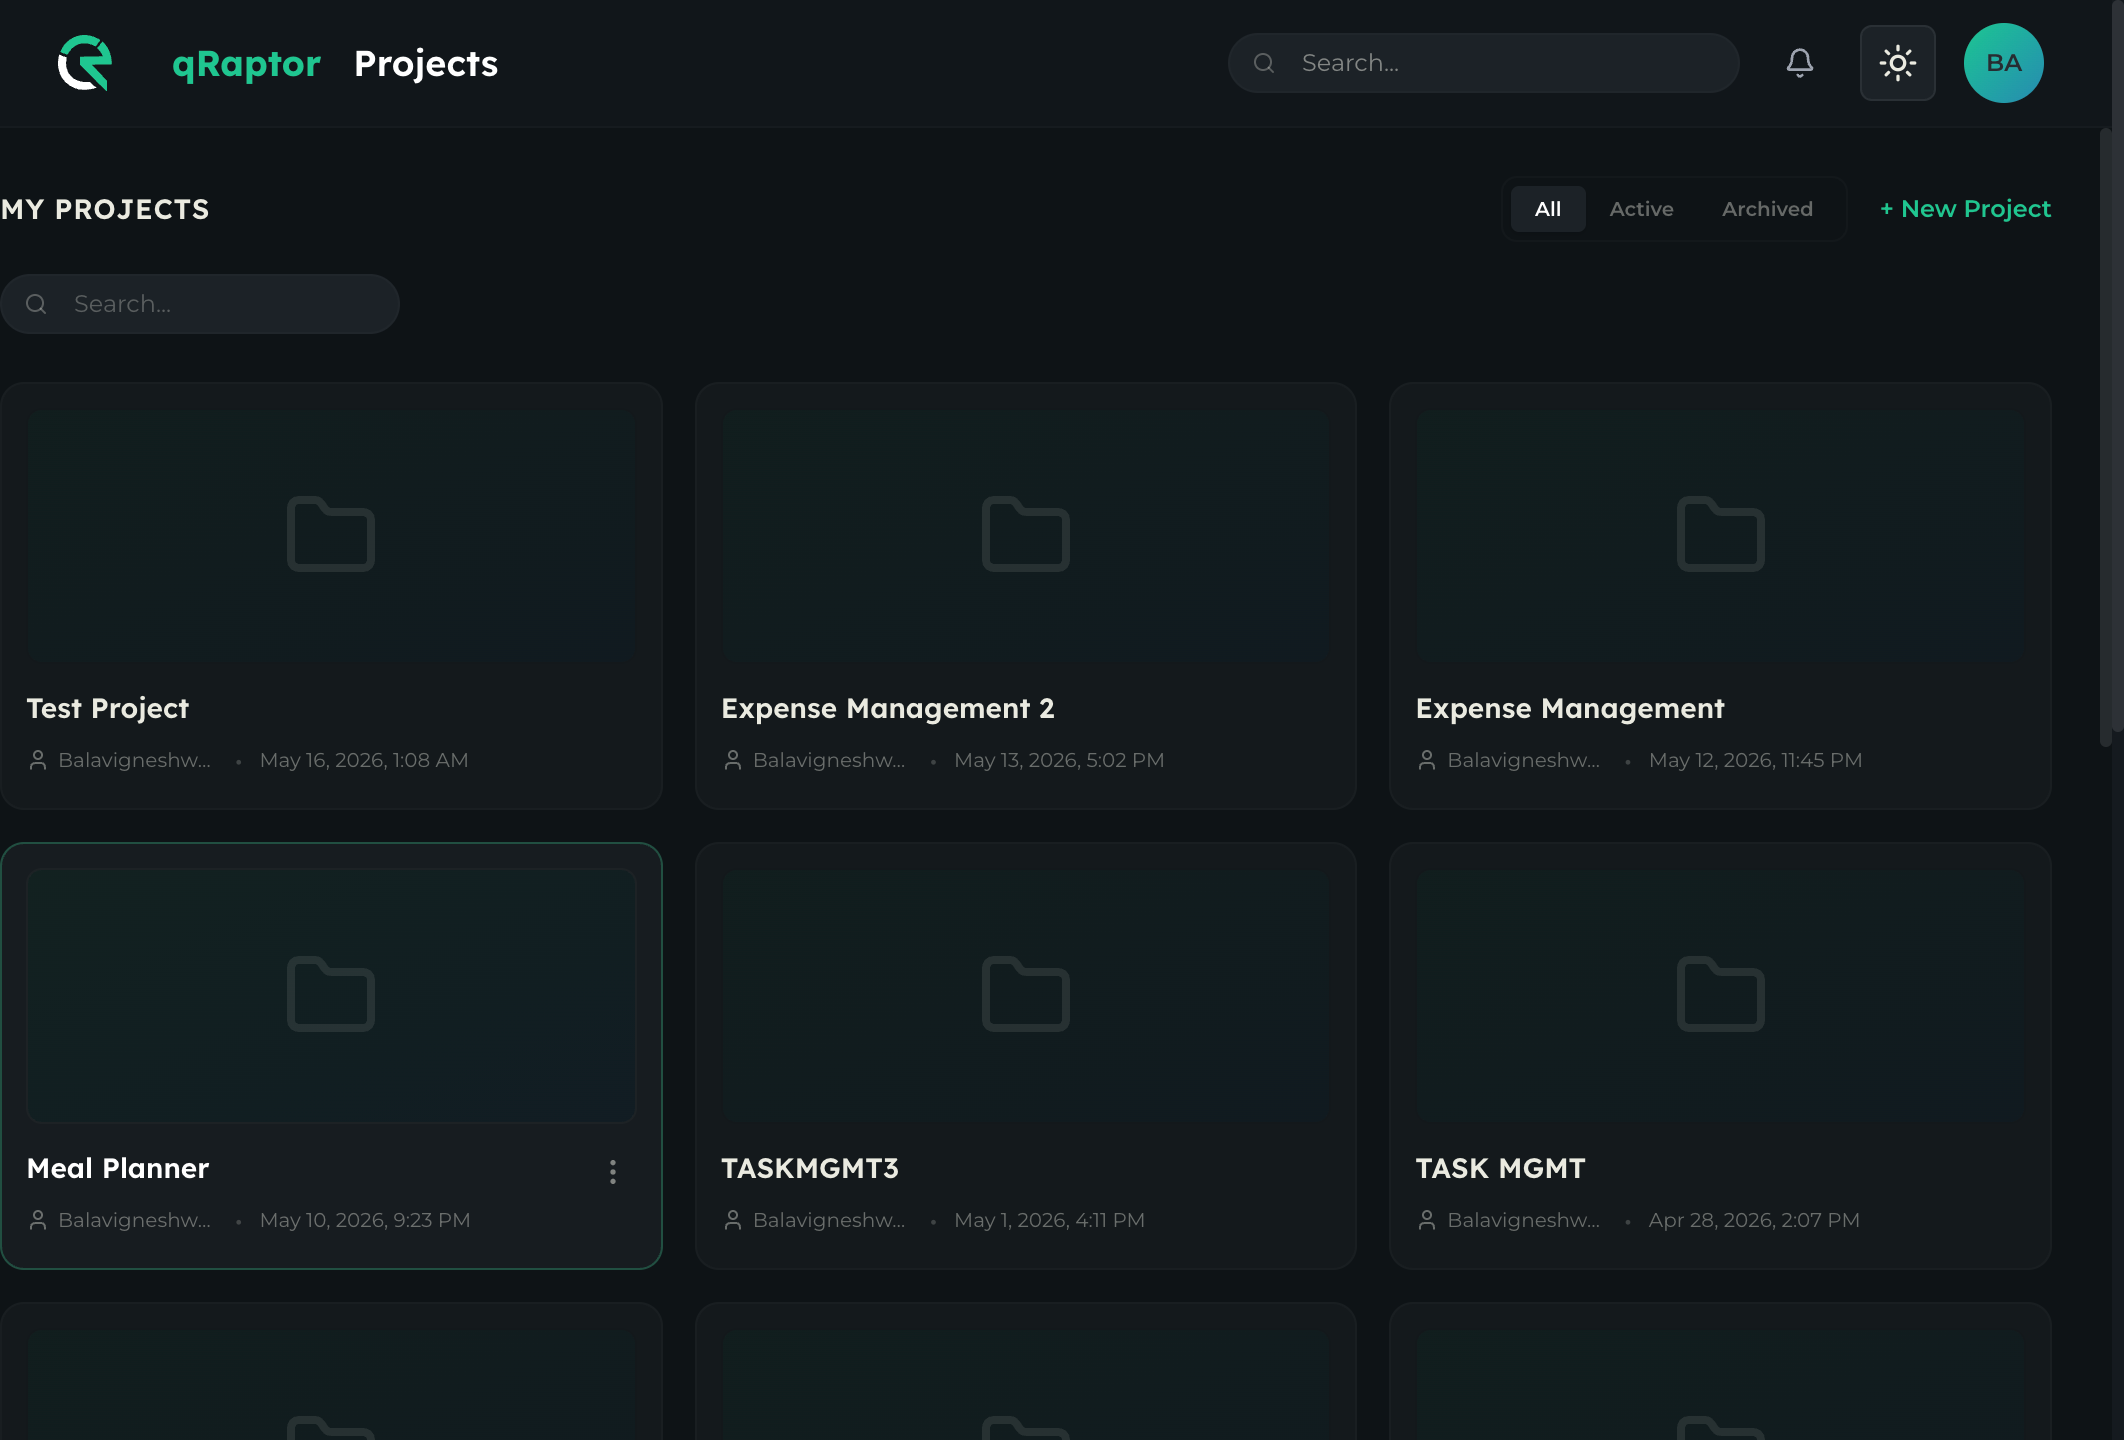Open the TASKMGMT3 title
This screenshot has width=2124, height=1440.
810,1168
